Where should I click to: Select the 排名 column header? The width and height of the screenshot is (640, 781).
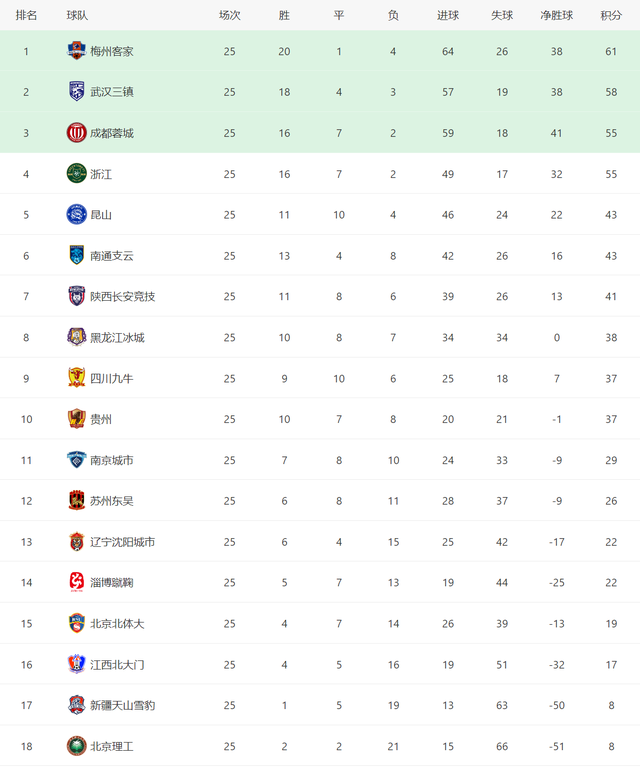click(x=26, y=15)
